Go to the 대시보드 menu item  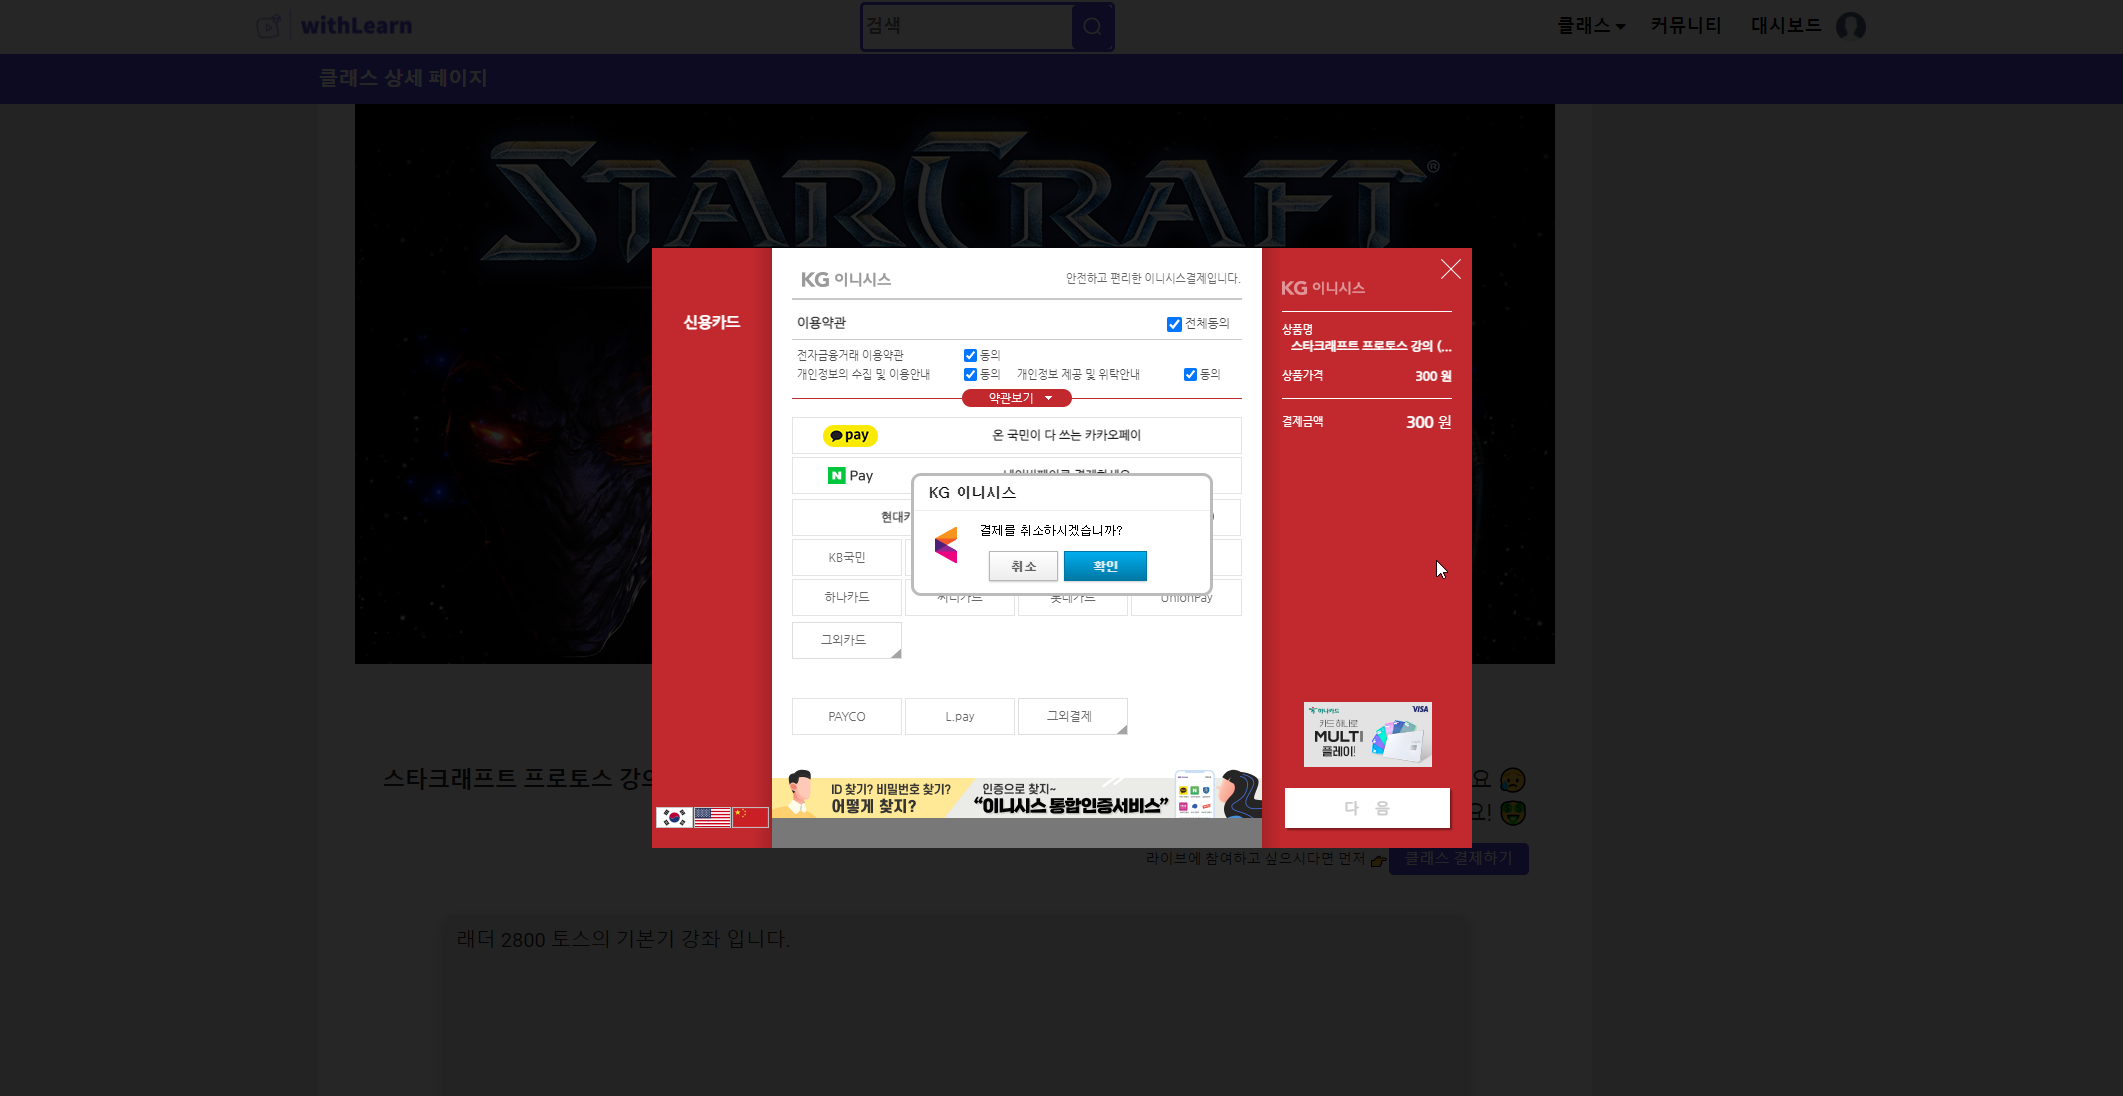(x=1785, y=26)
